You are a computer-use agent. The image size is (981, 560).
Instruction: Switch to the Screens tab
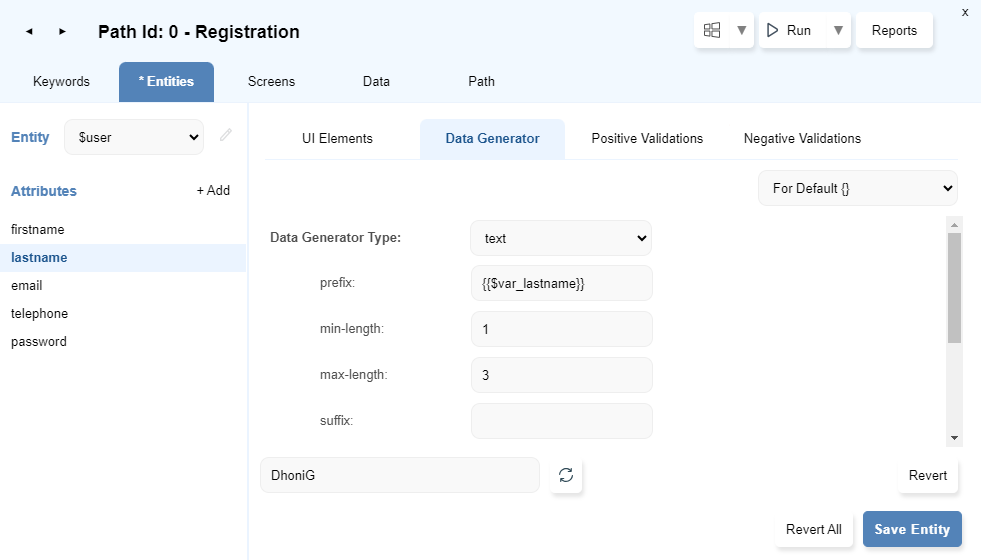(271, 81)
